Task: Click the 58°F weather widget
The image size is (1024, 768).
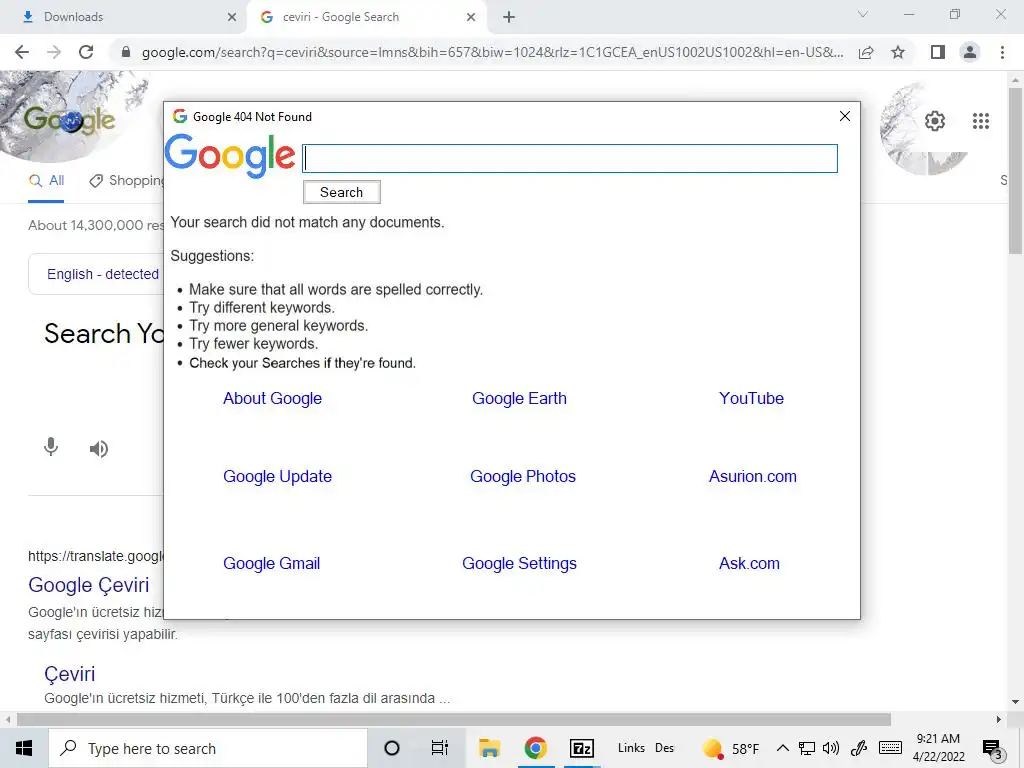Action: [x=731, y=748]
